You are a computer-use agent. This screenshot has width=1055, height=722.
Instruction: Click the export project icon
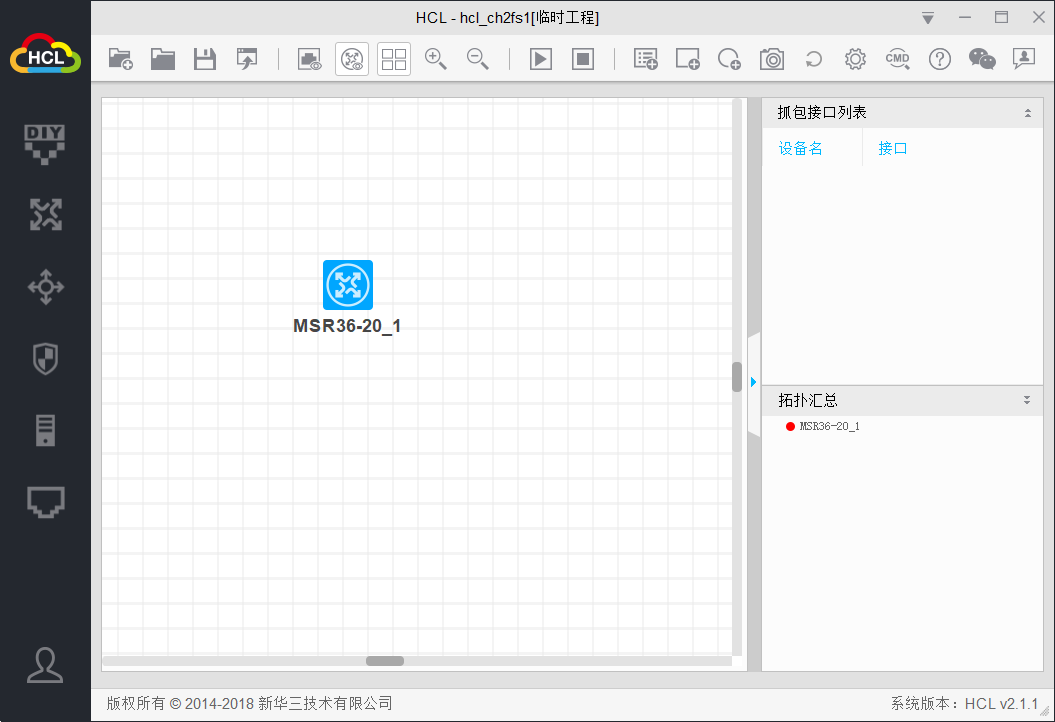pyautogui.click(x=247, y=59)
